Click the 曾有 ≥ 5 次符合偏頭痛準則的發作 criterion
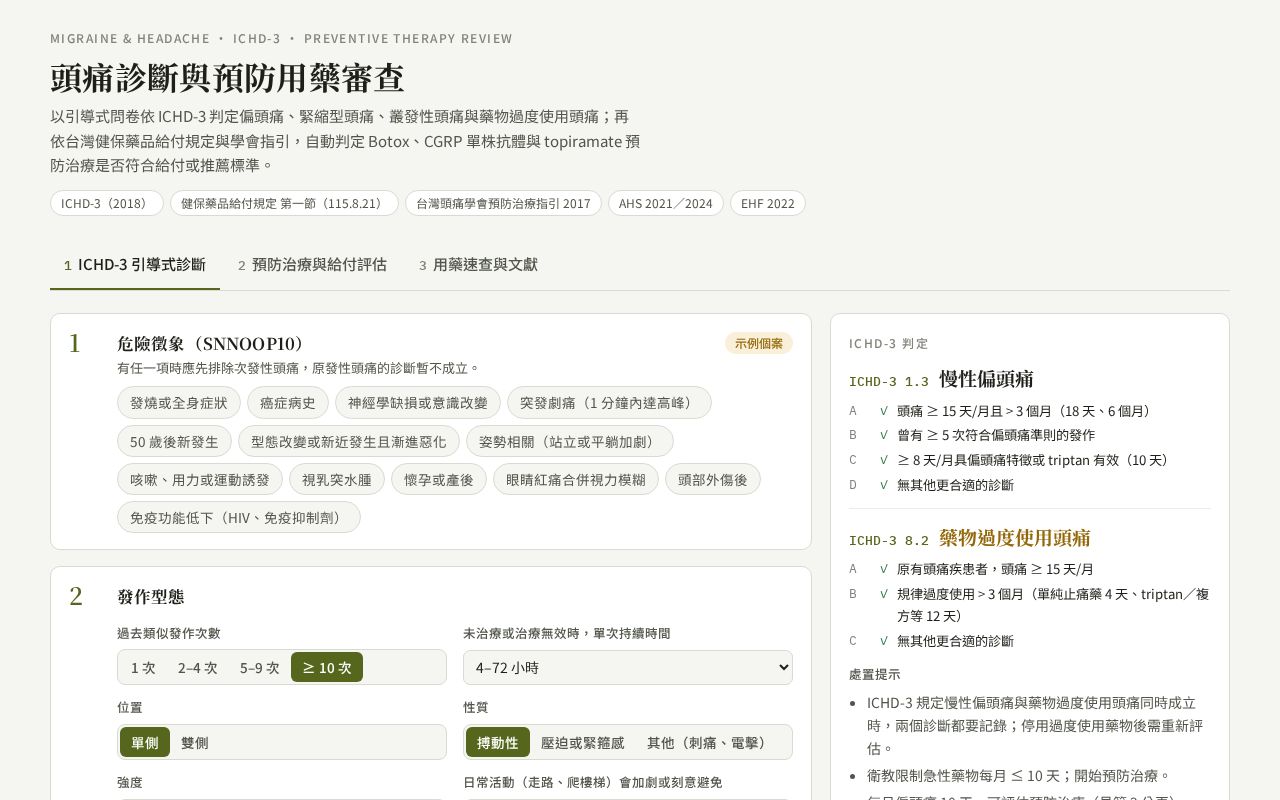Screen dimensions: 1280x800 click(x=996, y=435)
